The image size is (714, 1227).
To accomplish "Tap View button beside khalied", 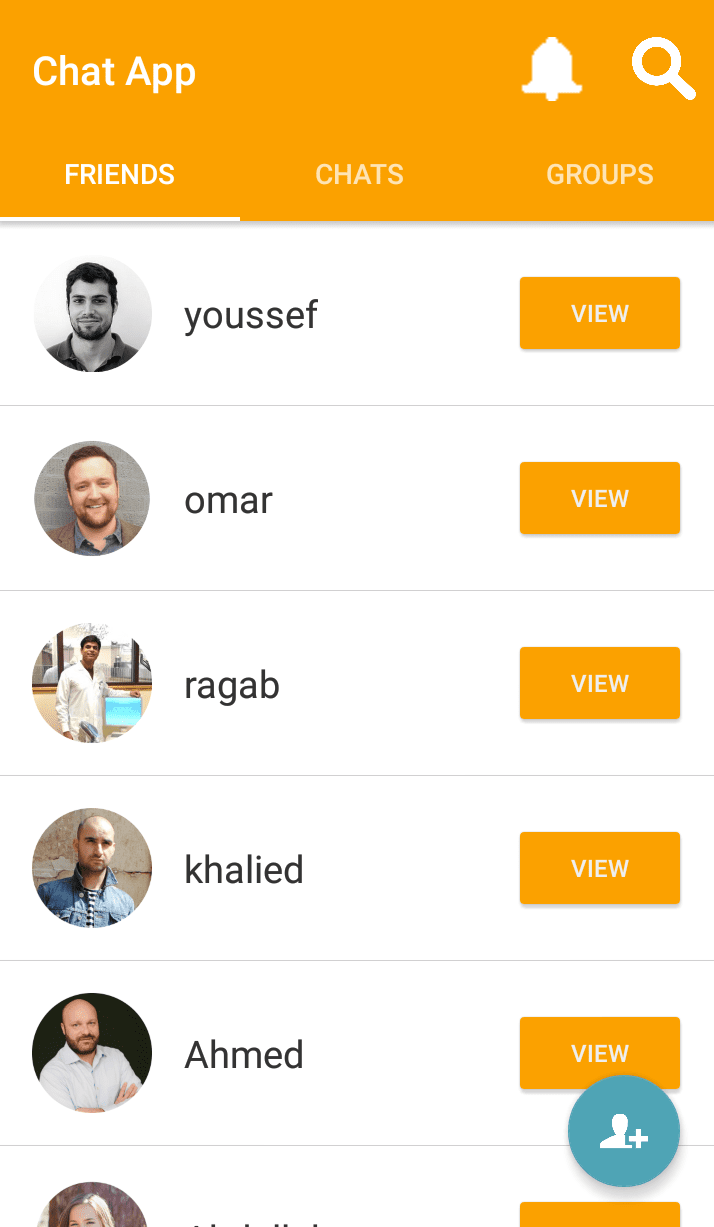I will coord(599,868).
